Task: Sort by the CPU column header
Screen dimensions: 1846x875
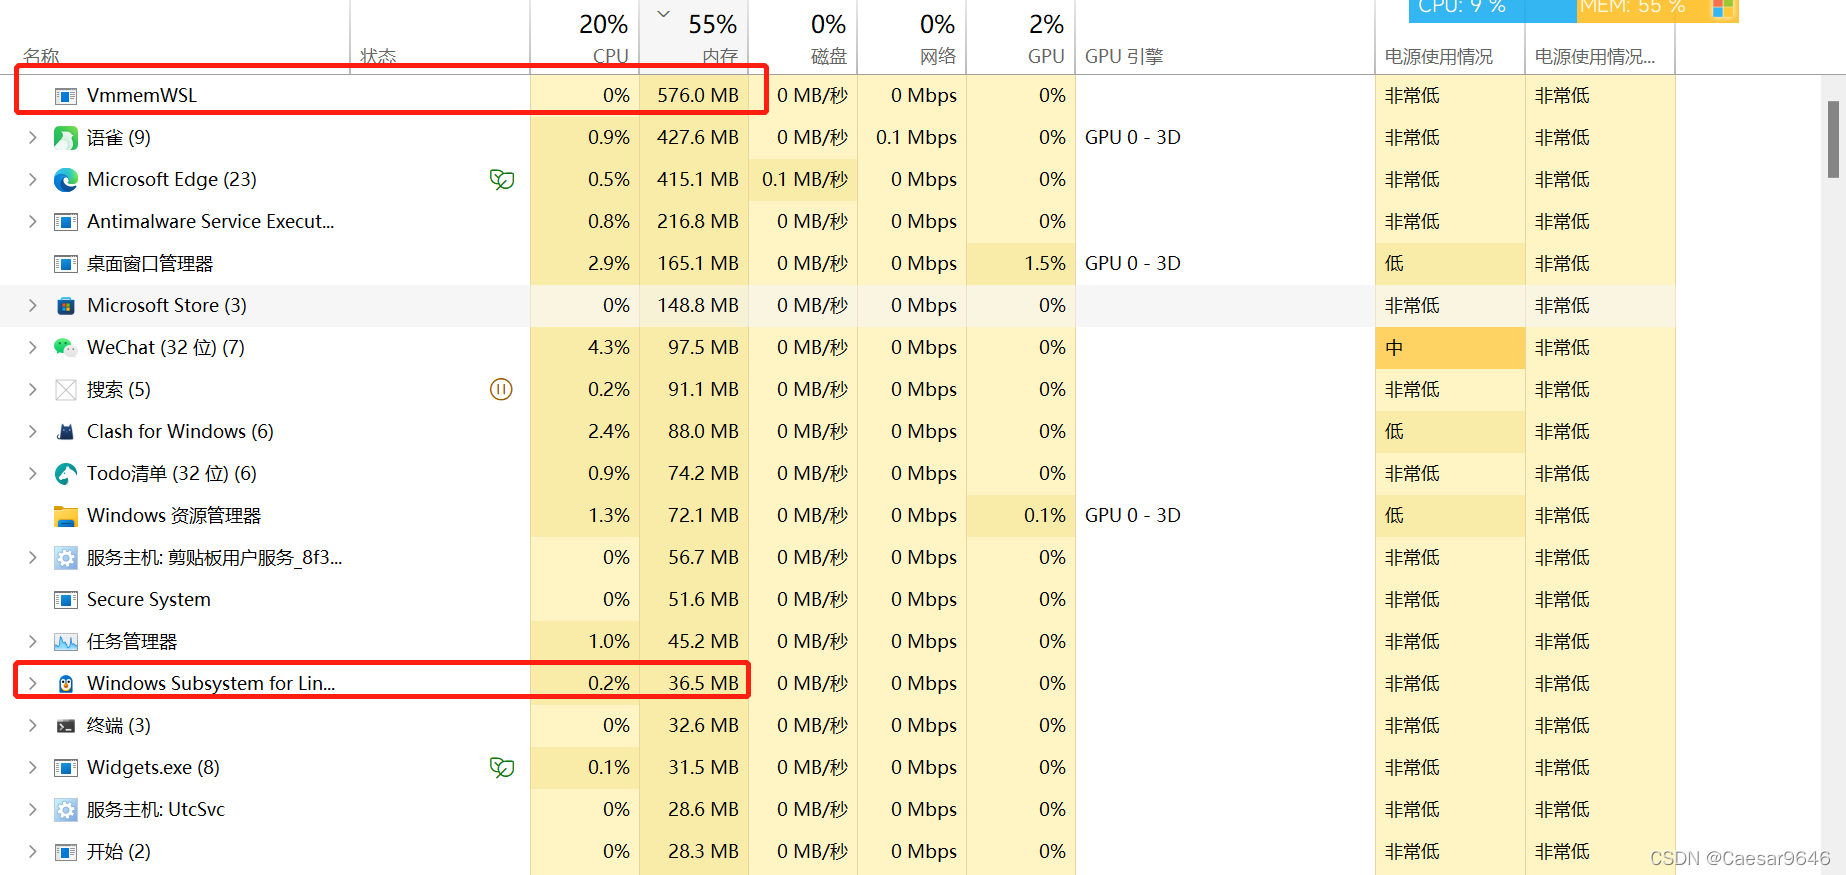Action: (584, 37)
